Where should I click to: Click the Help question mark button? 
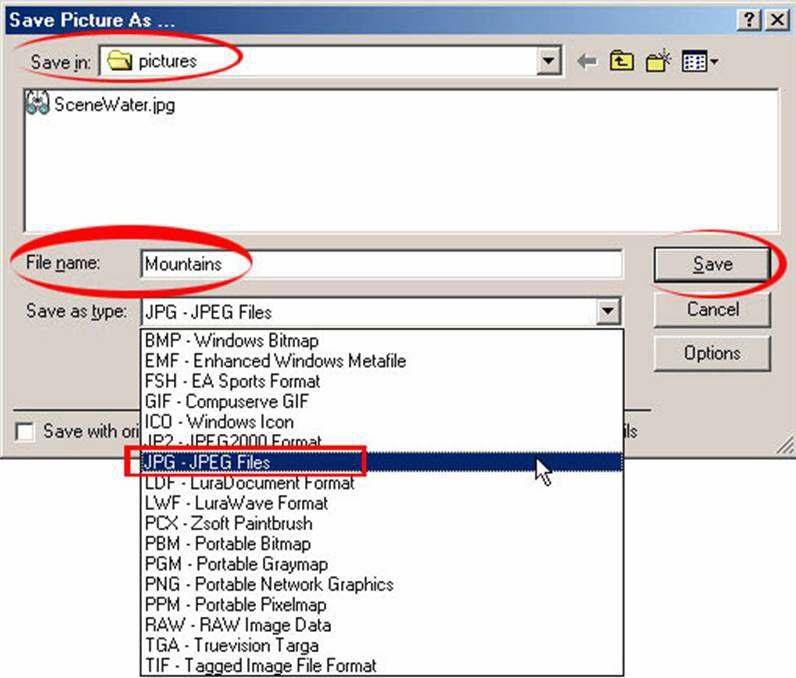[747, 20]
